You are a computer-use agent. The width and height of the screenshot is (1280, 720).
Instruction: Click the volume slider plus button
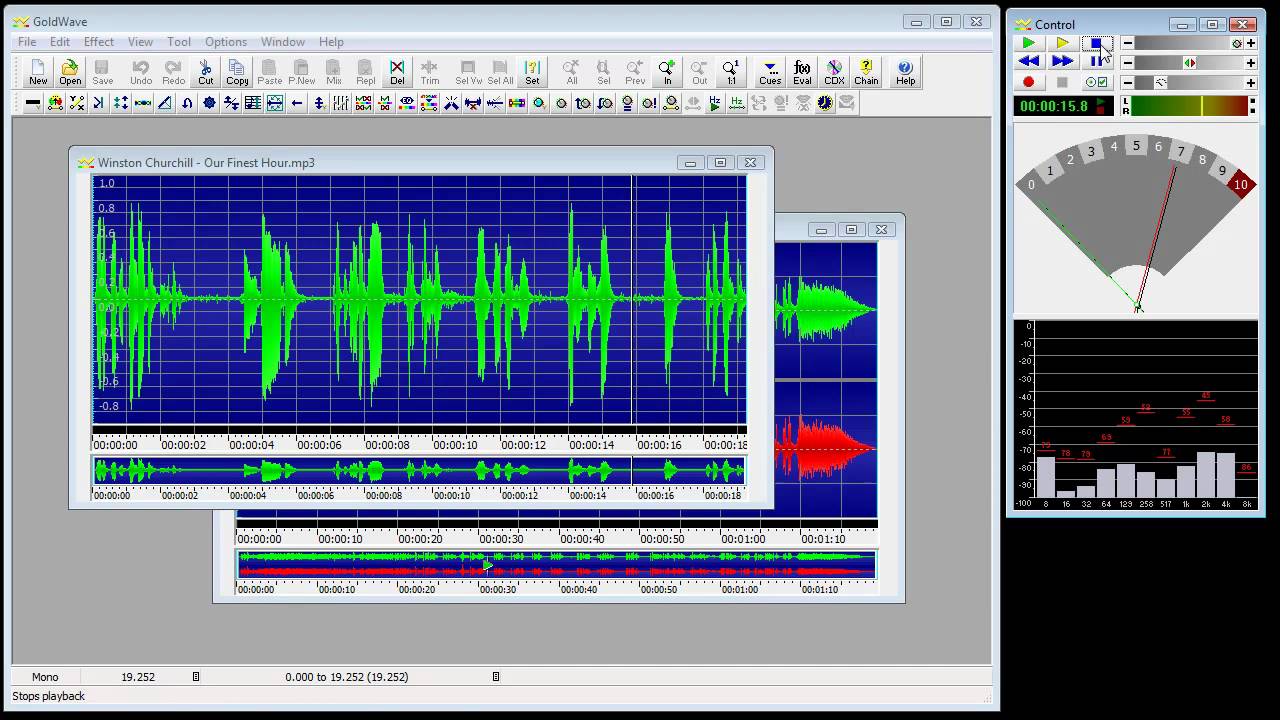click(1250, 43)
